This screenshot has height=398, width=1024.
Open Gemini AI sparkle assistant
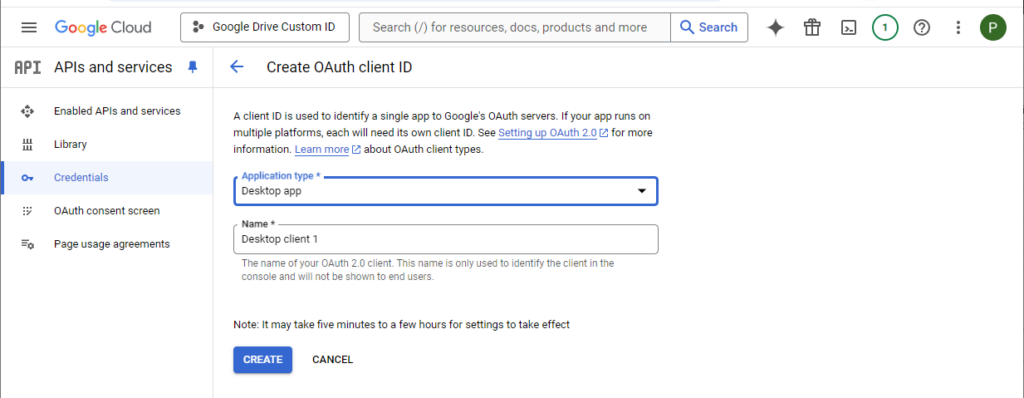coord(775,27)
